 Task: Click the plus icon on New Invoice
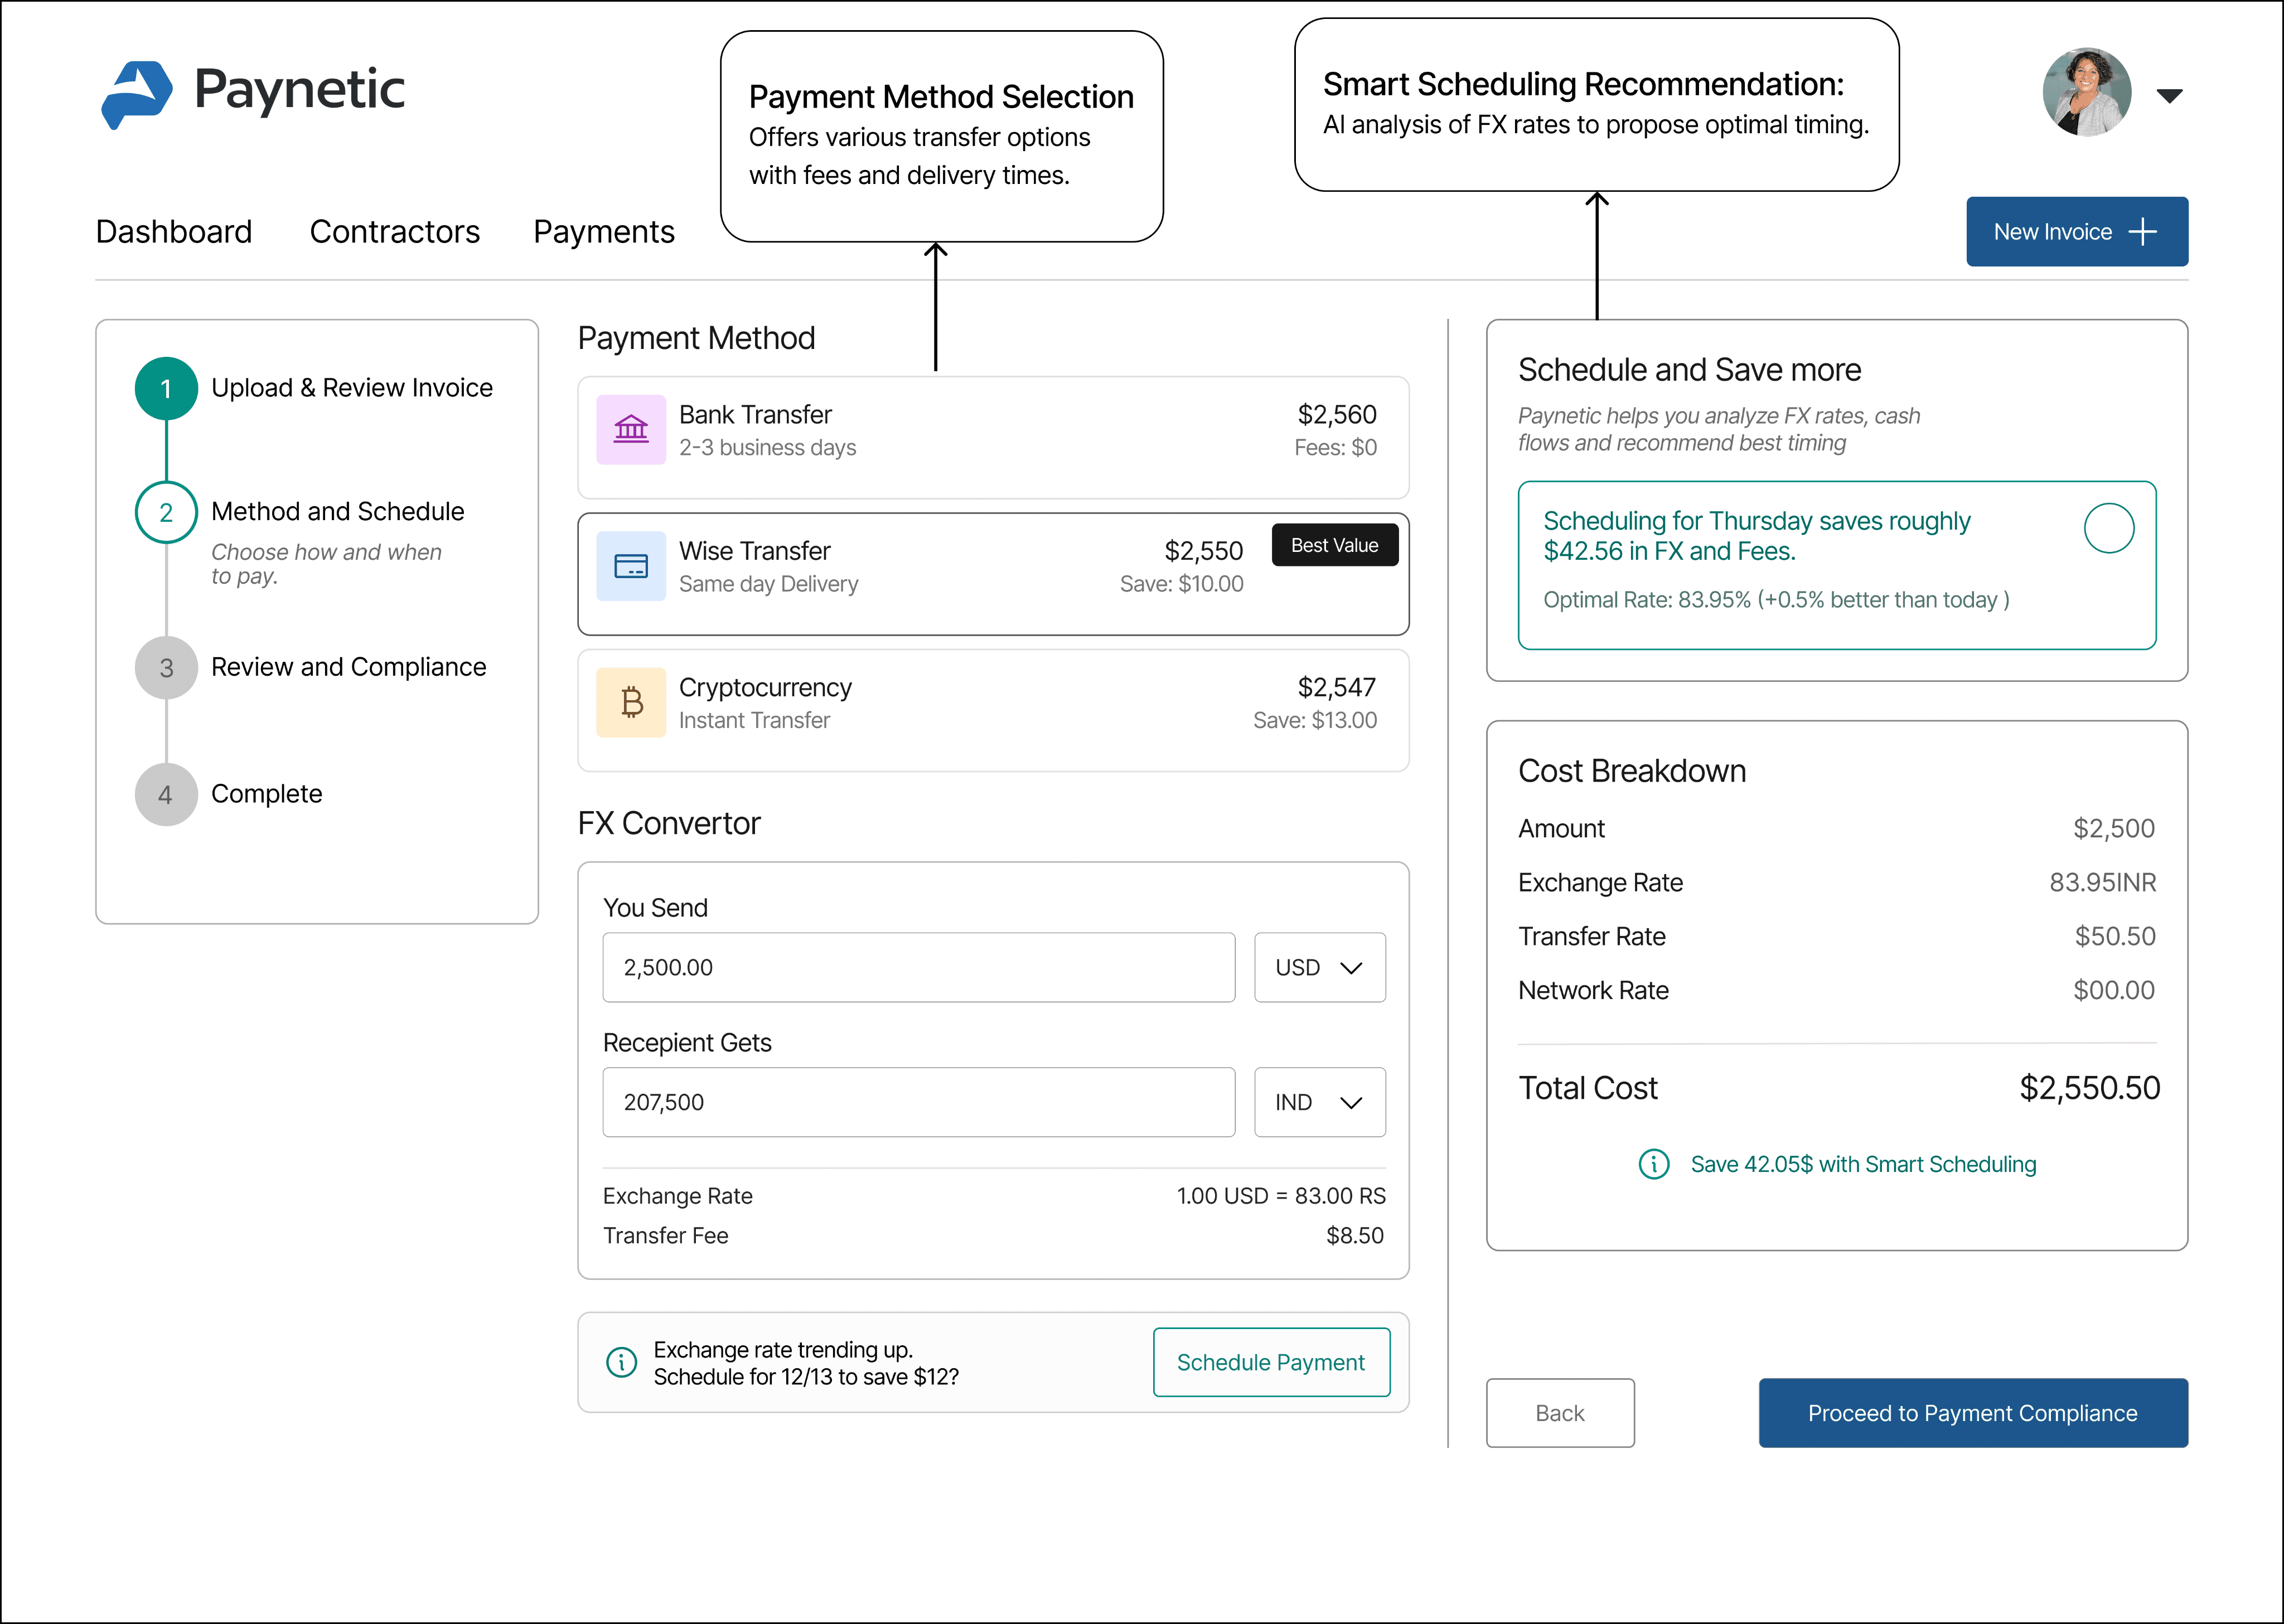pos(2143,232)
